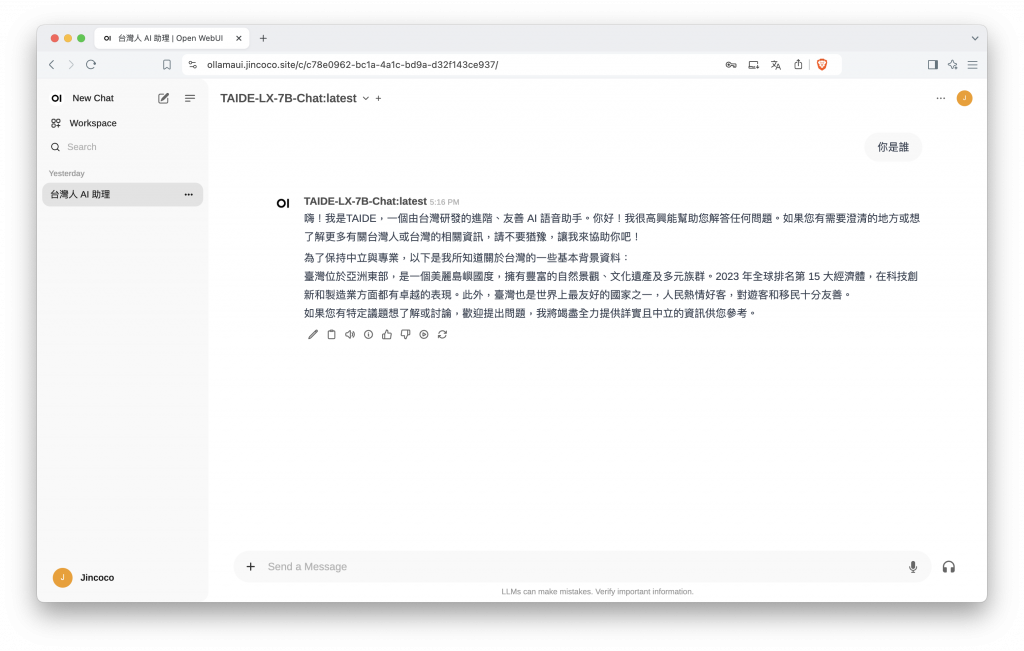
Task: Expand tab search chevron at top right
Action: point(974,39)
